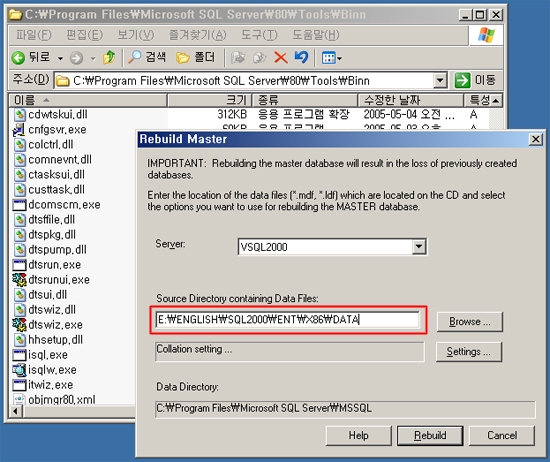550x462 pixels.
Task: Open the 즐겨찾기(A) menu
Action: pos(197,35)
